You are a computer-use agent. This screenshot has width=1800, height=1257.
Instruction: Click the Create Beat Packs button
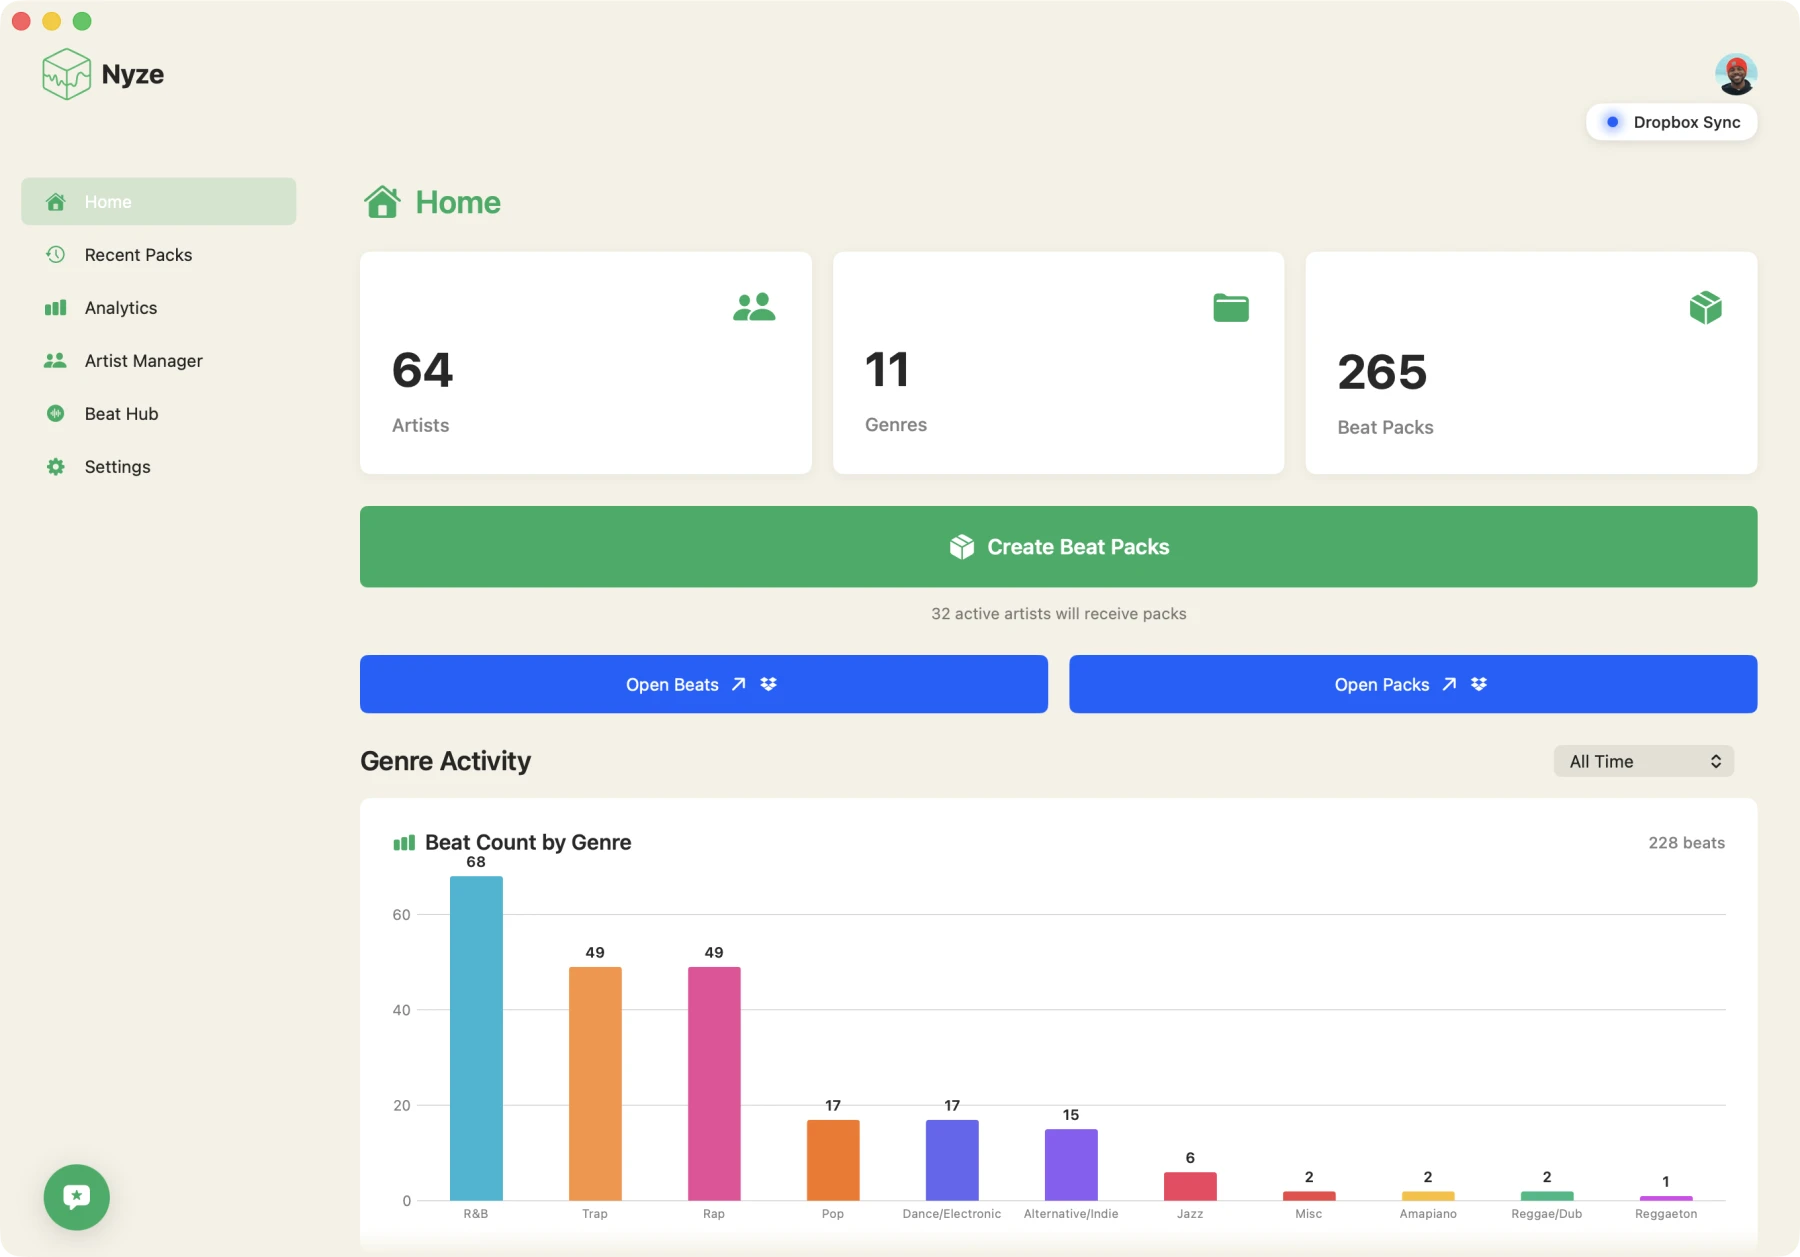[x=1058, y=547]
